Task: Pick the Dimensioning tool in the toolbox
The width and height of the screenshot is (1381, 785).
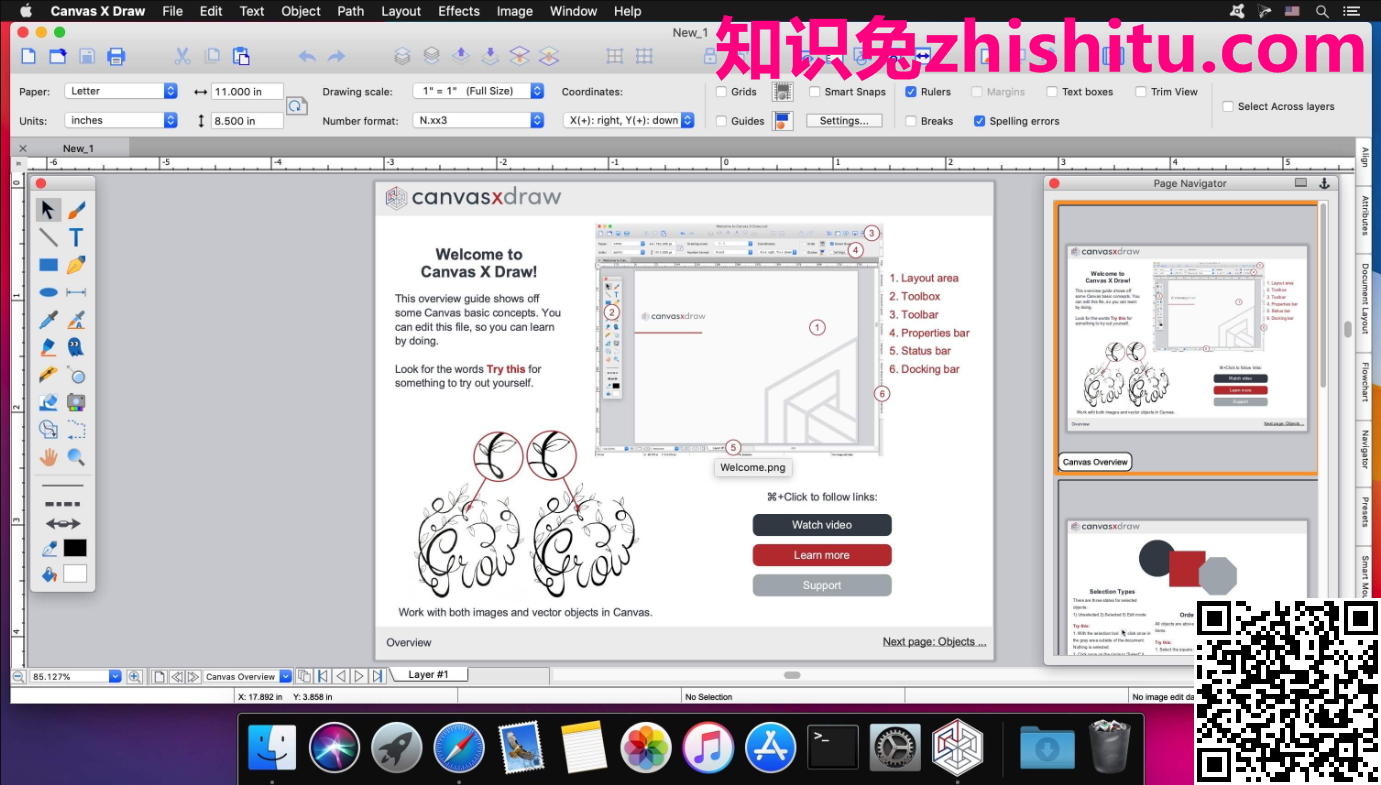Action: click(76, 292)
